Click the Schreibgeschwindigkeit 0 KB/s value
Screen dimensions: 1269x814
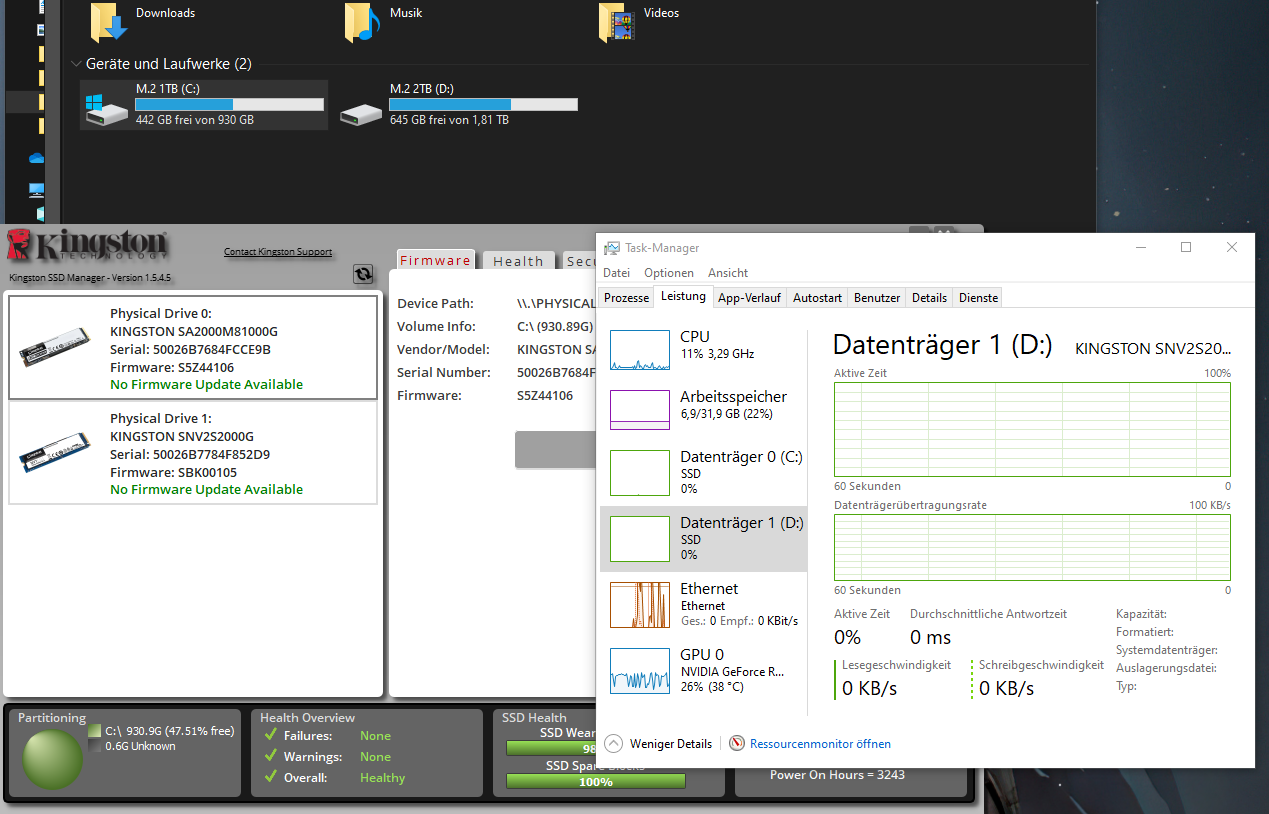tap(1006, 688)
